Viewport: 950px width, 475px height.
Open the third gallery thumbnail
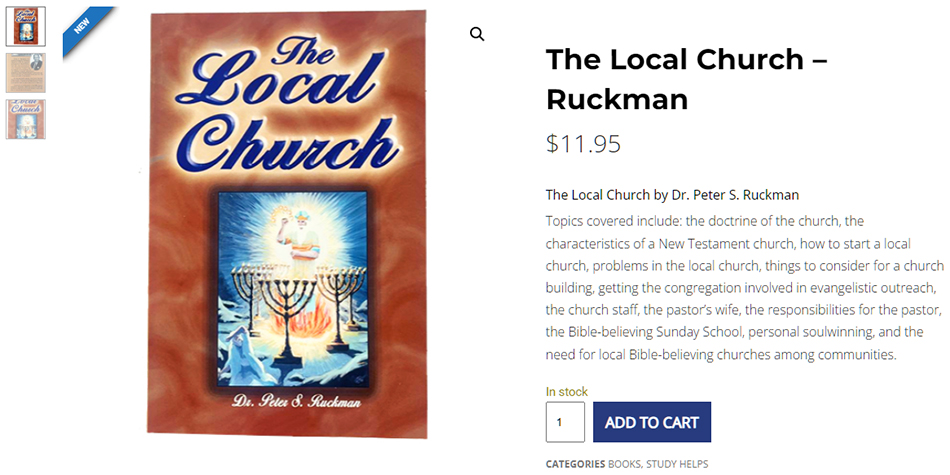point(25,118)
